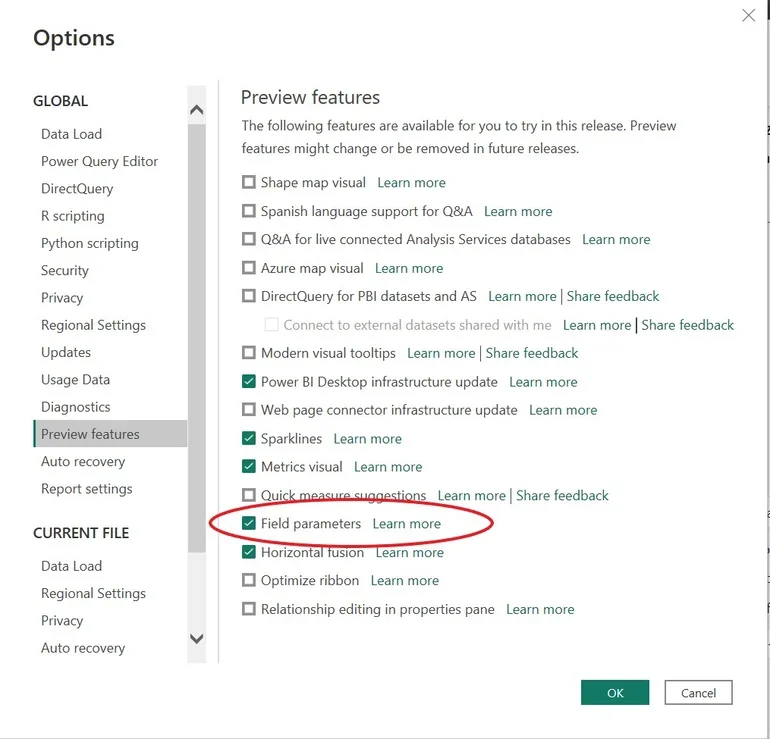Click Learn more for Web page connector
The image size is (770, 739).
tap(563, 410)
